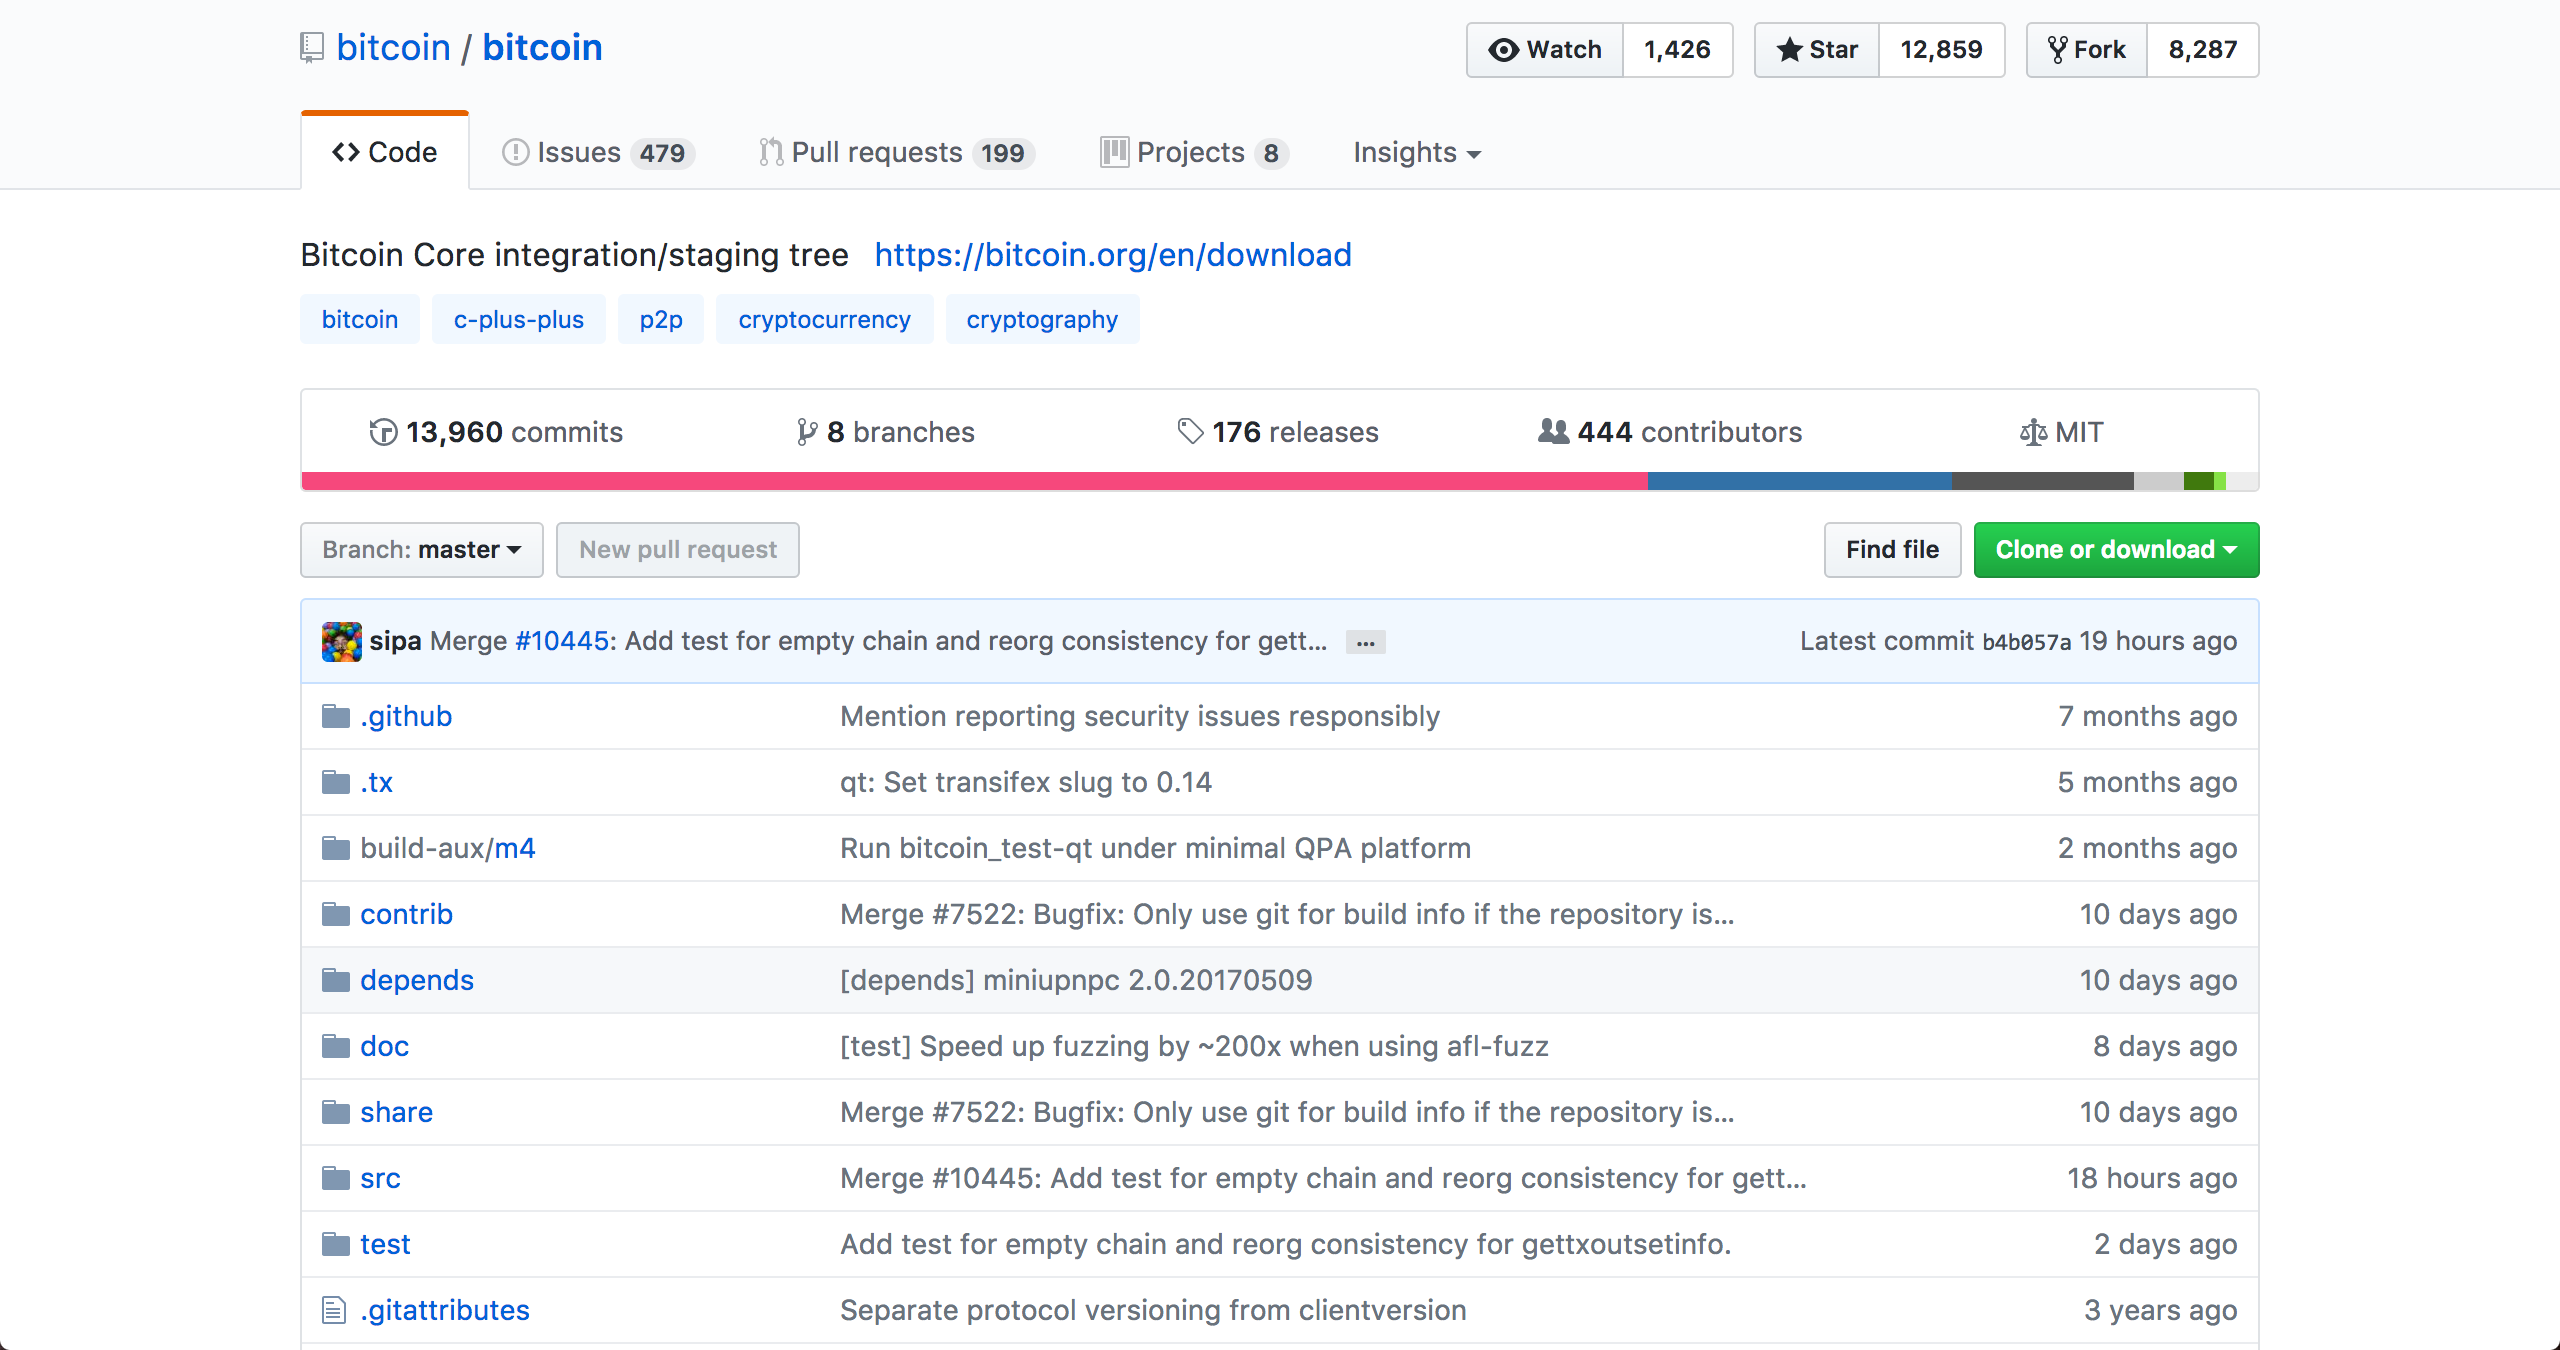This screenshot has width=2560, height=1350.
Task: Expand the commit message ellipsis button
Action: point(1365,643)
